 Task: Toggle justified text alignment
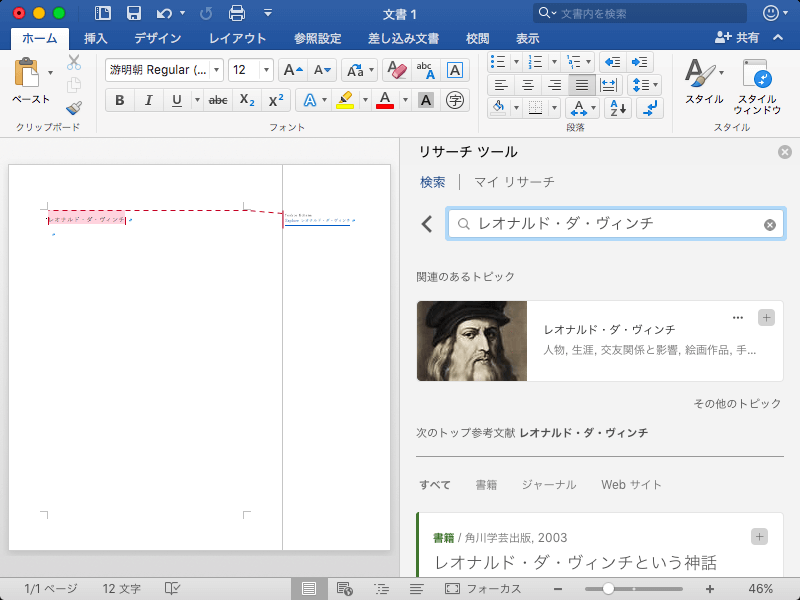click(x=580, y=84)
